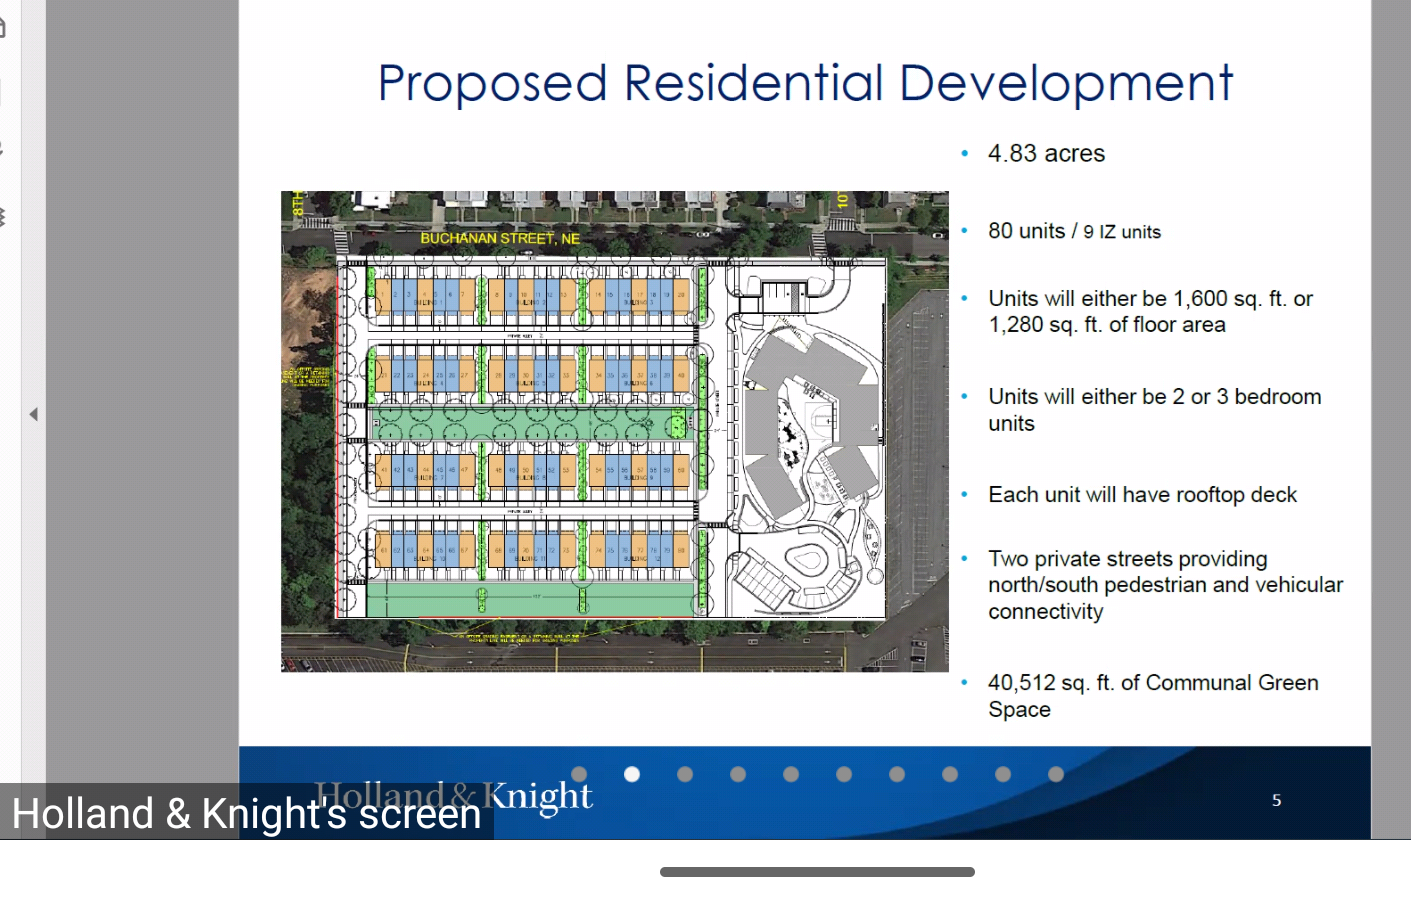Click the sidebar icon just above Layers
This screenshot has height=902, width=1411.
[x=3, y=150]
